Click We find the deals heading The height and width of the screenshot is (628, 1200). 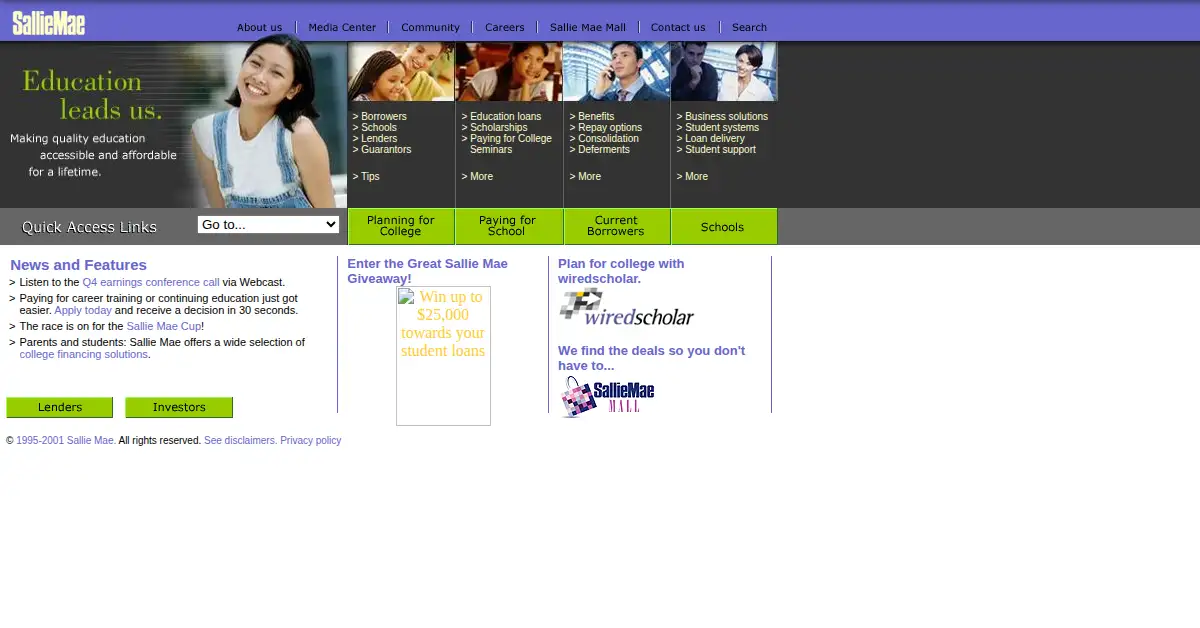pyautogui.click(x=651, y=358)
